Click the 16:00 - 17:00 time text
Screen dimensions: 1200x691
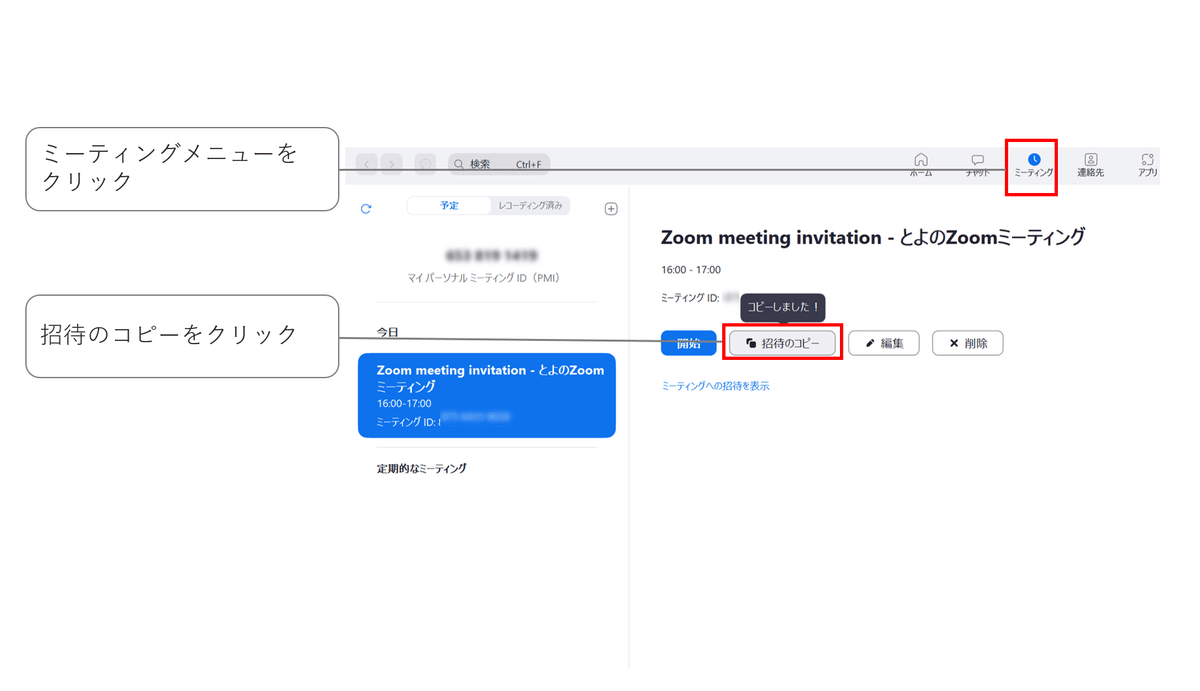click(691, 270)
